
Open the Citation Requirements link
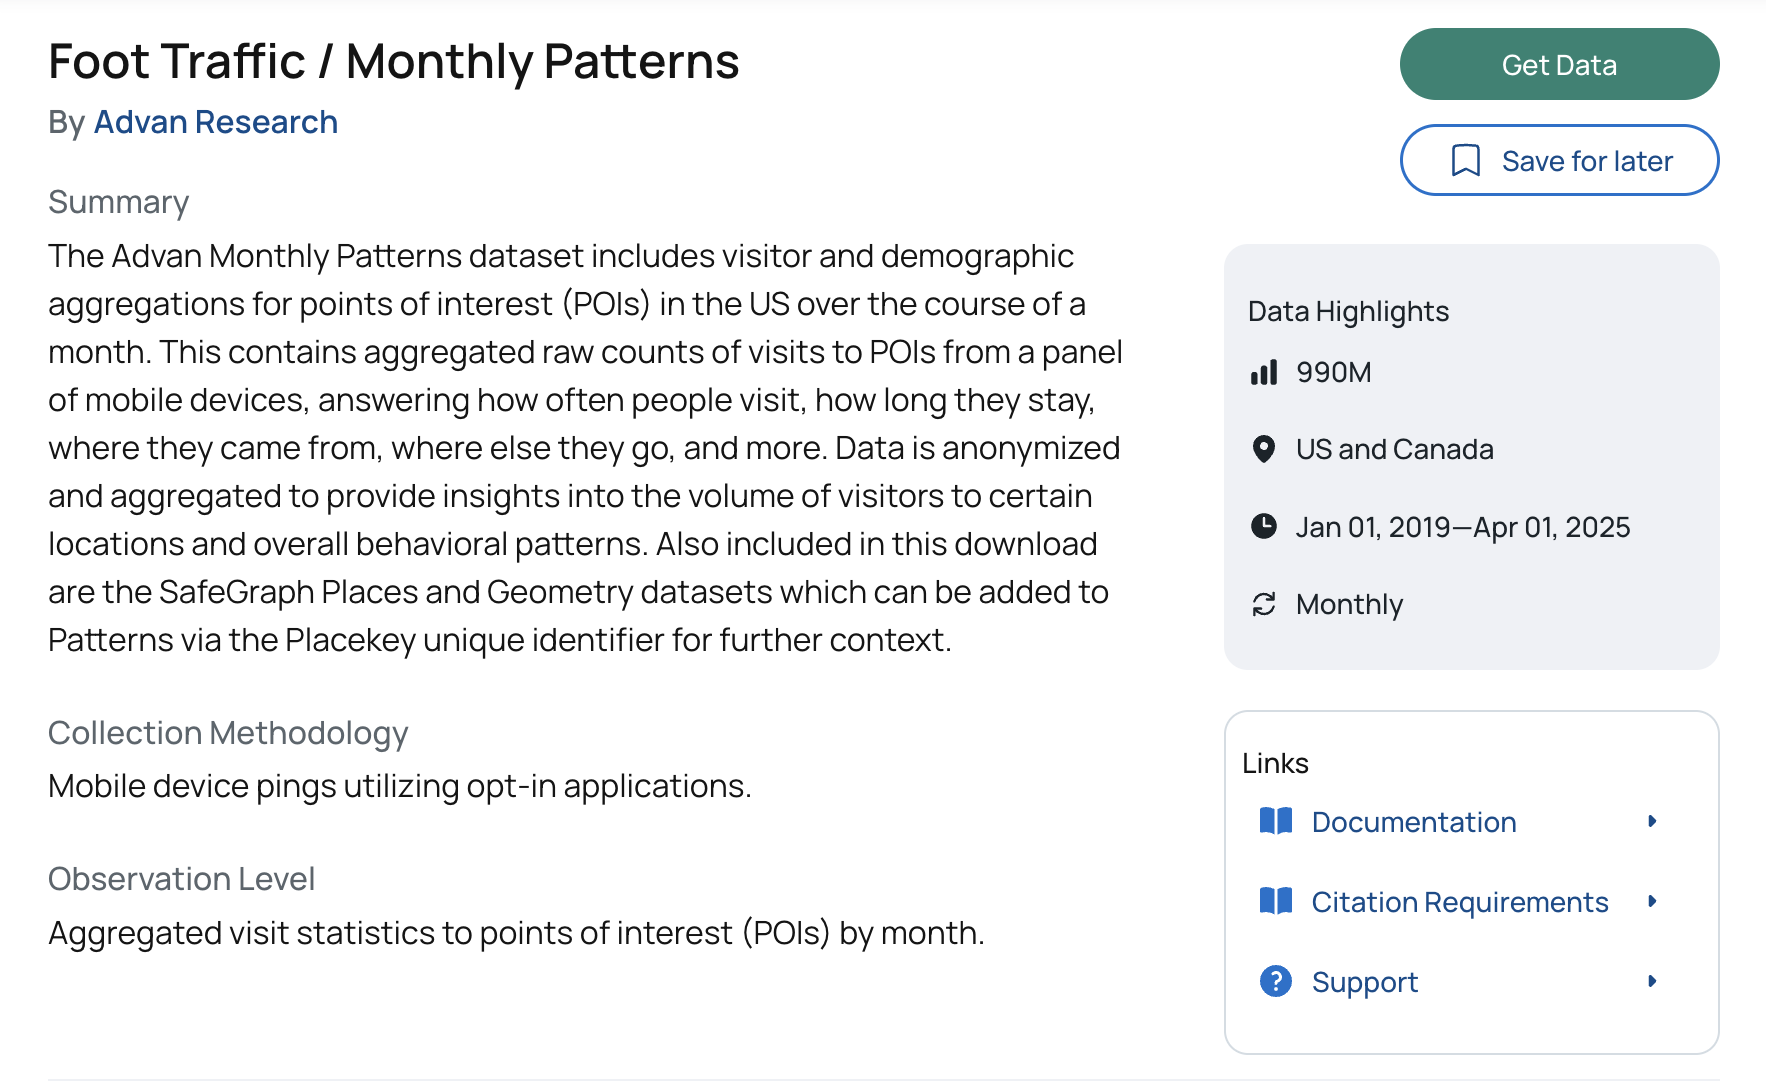1460,902
